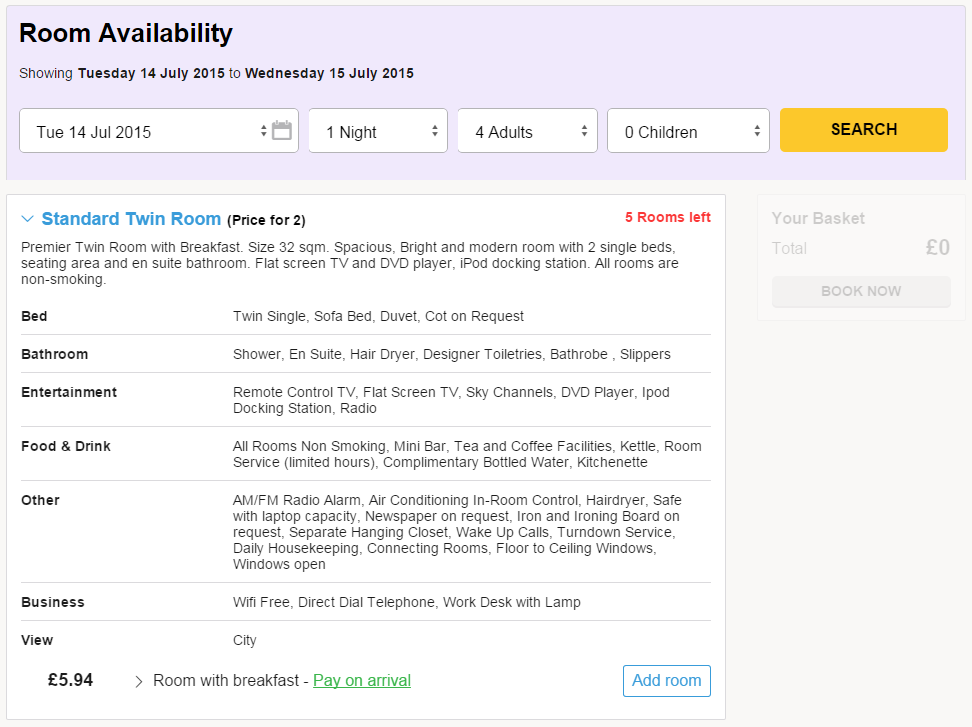Click the 'View' row label
972x727 pixels.
pos(37,640)
